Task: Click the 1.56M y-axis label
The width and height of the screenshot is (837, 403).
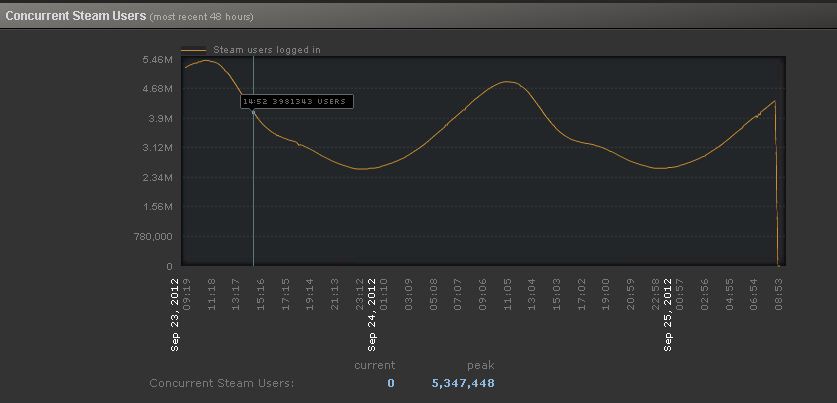Action: pos(157,207)
